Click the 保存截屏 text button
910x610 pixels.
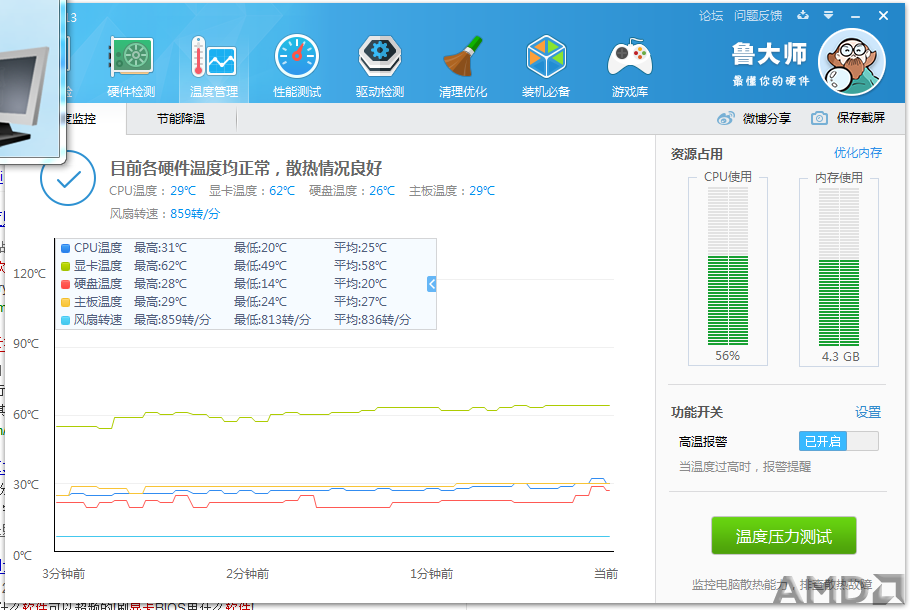pos(861,118)
